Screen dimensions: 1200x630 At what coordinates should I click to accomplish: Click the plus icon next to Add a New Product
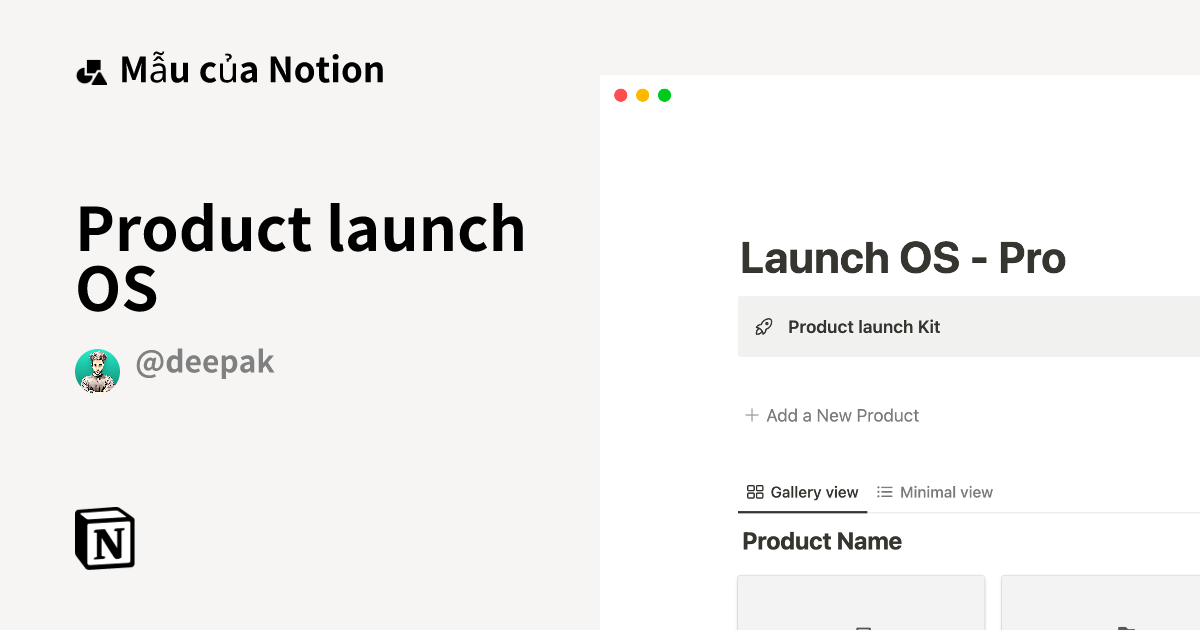coord(751,415)
